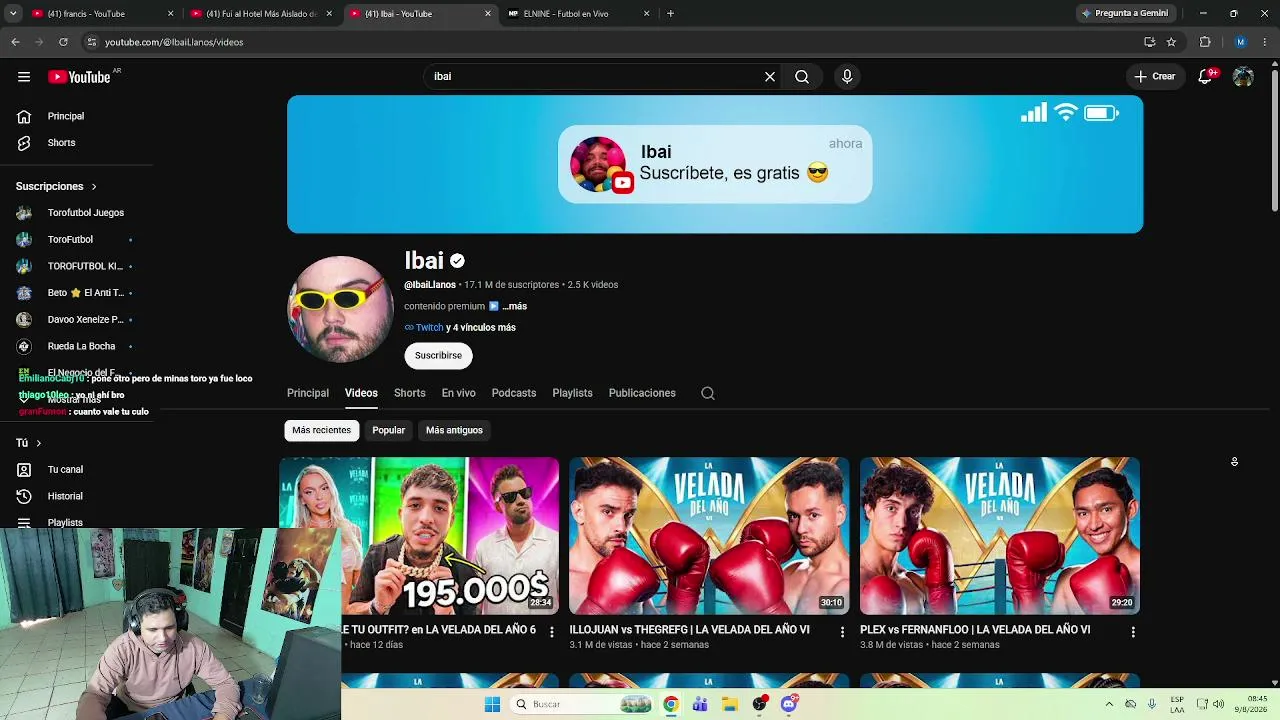Open the YouTube notifications bell
The height and width of the screenshot is (720, 1280).
(x=1206, y=77)
